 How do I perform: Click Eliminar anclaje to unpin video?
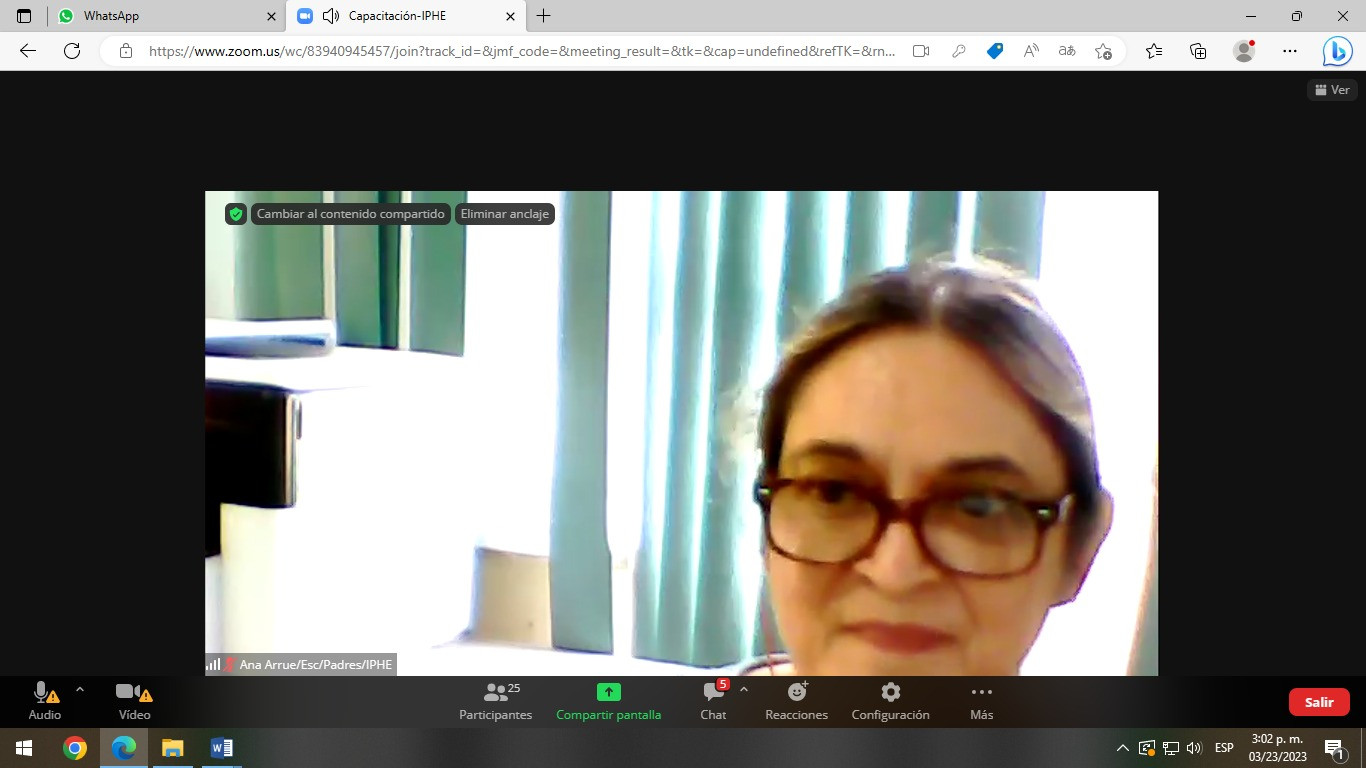[504, 214]
